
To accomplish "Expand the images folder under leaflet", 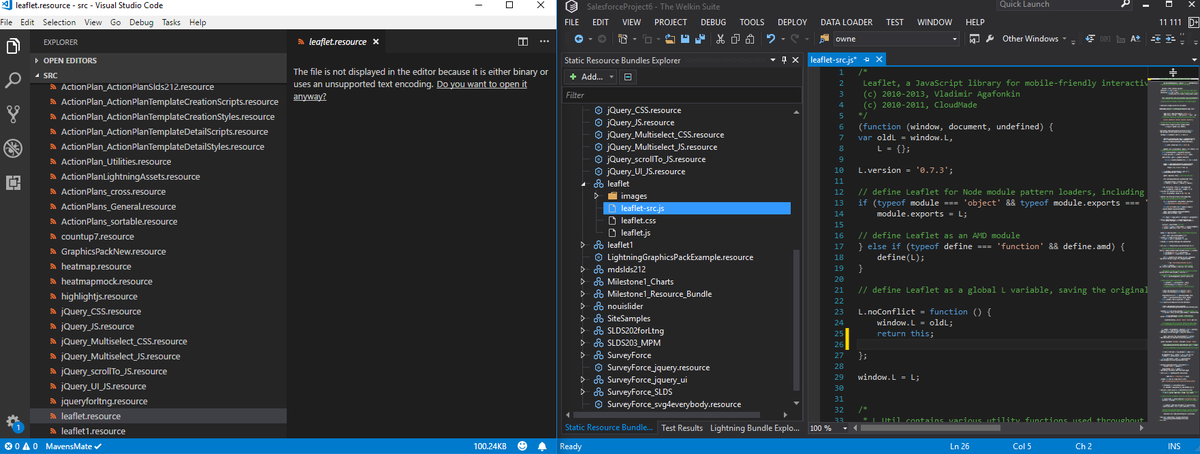I will pos(599,196).
